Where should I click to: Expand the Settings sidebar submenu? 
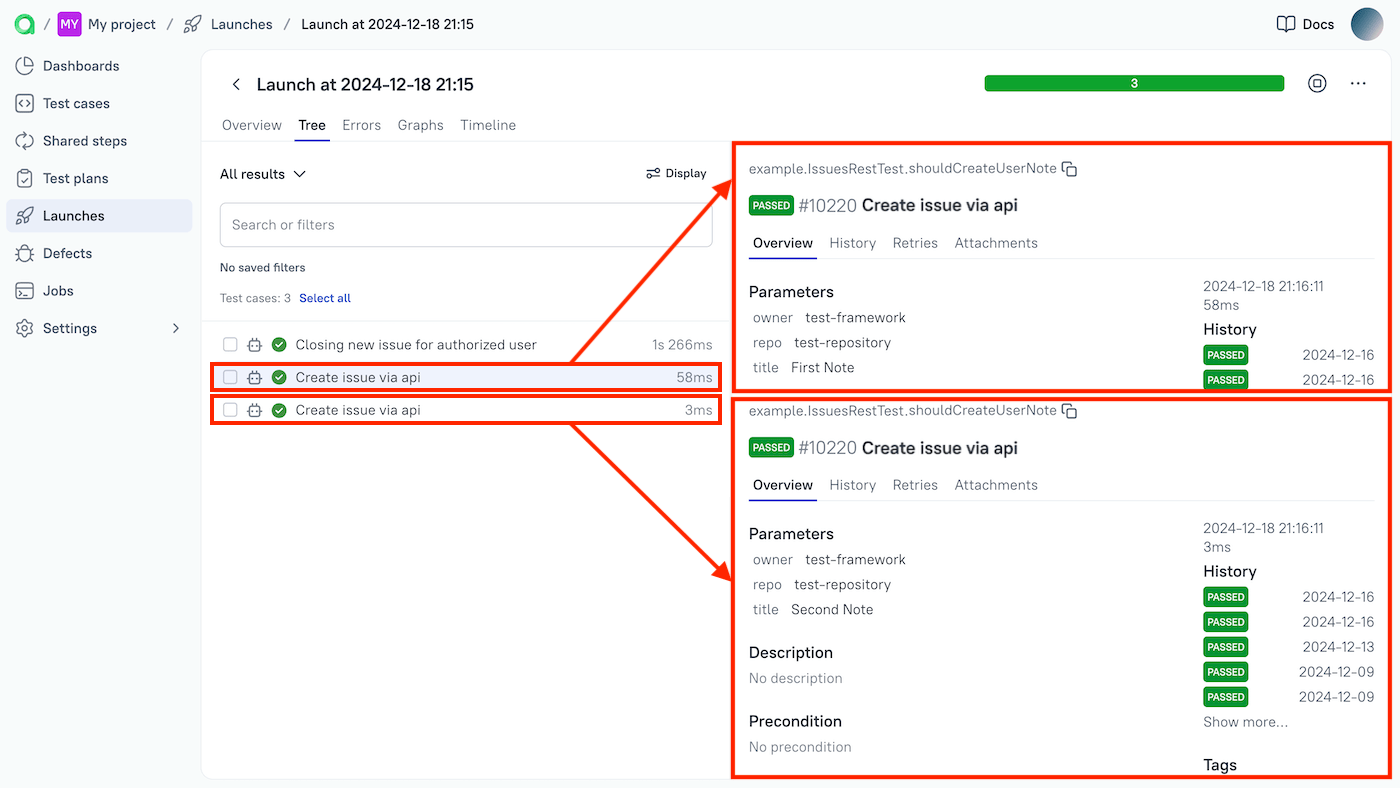[x=176, y=327]
